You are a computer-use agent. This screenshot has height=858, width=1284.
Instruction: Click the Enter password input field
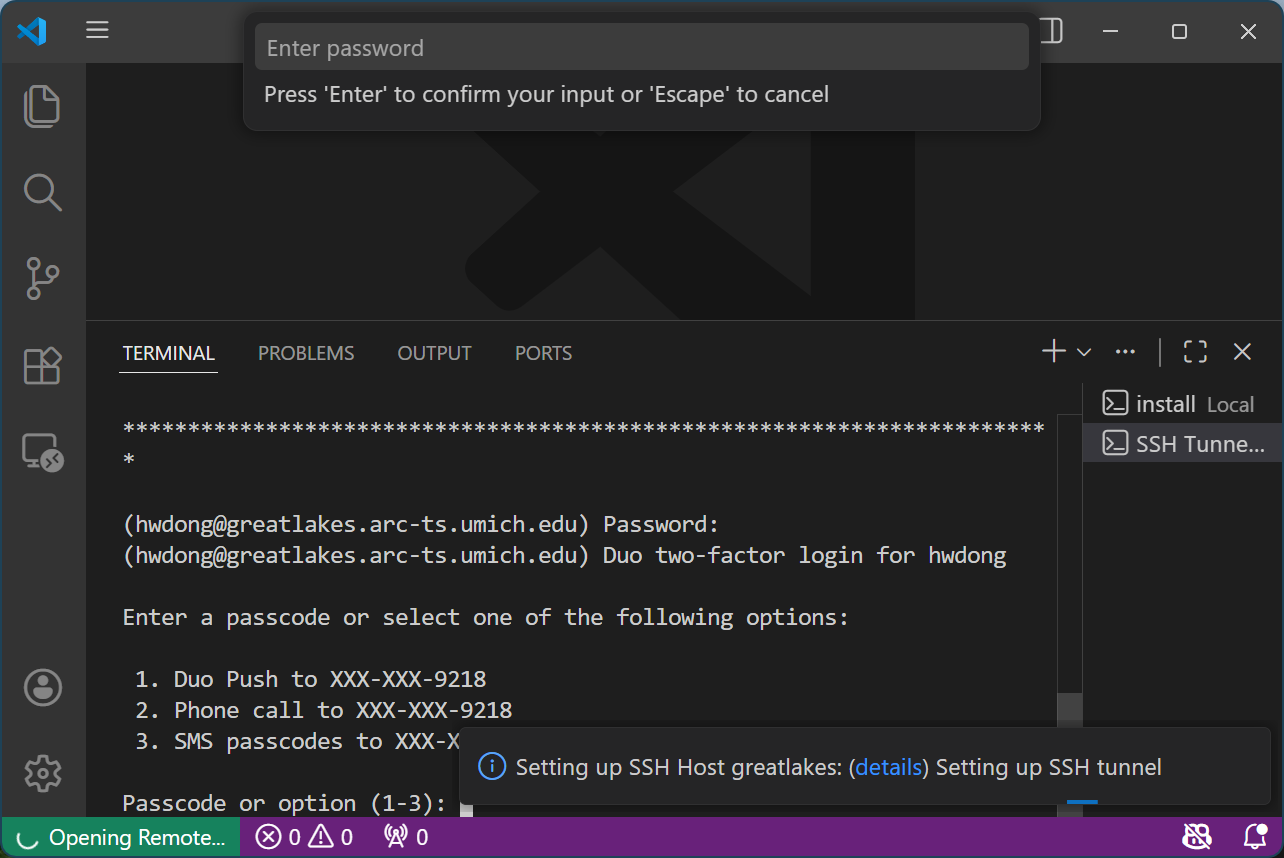pyautogui.click(x=641, y=46)
